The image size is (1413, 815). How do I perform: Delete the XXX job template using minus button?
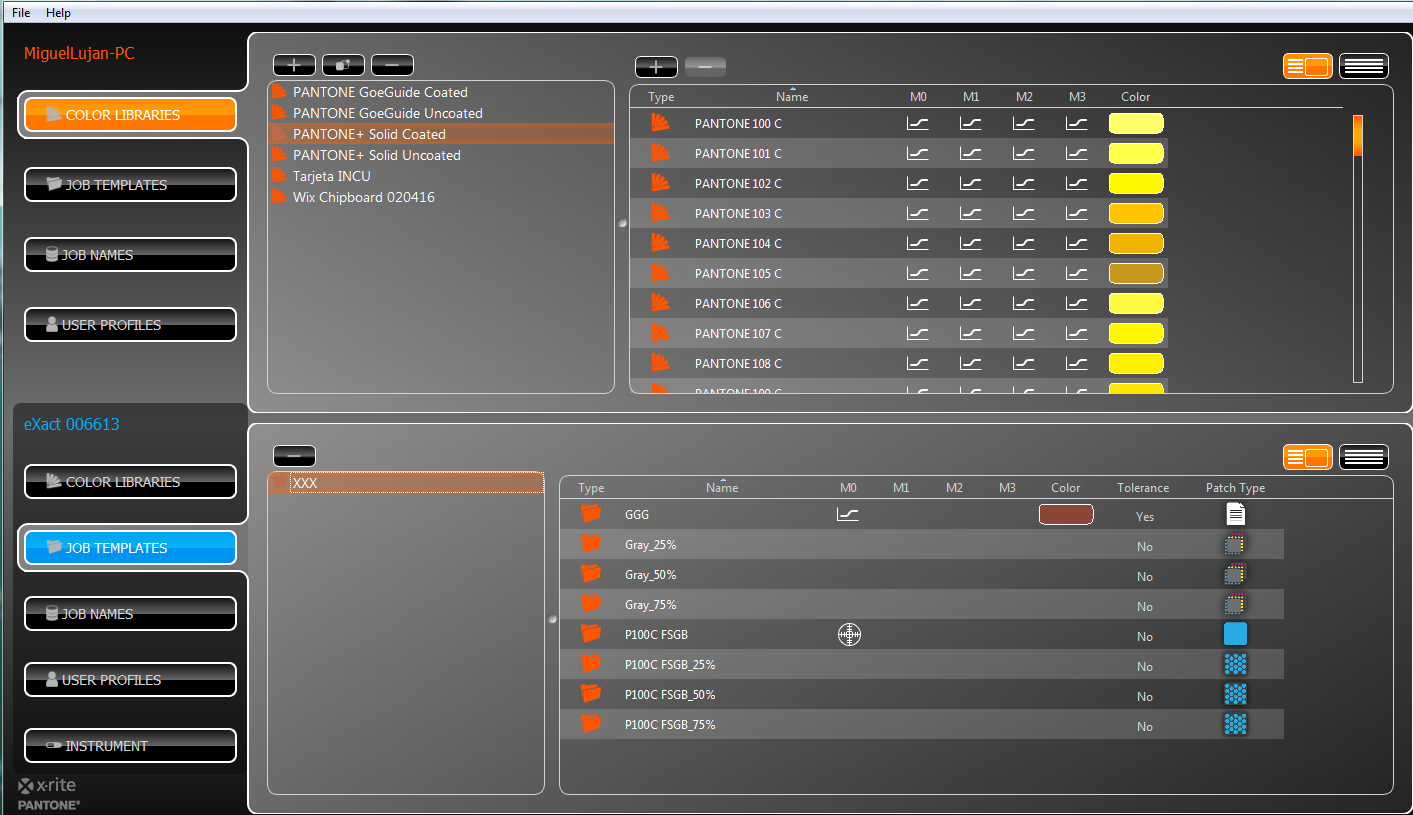click(x=294, y=456)
